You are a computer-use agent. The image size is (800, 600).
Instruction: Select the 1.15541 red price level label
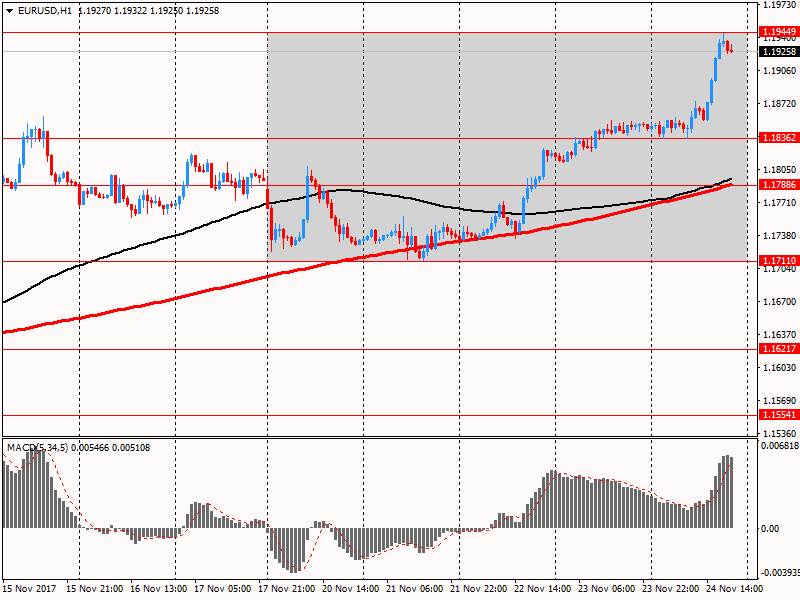tap(779, 415)
